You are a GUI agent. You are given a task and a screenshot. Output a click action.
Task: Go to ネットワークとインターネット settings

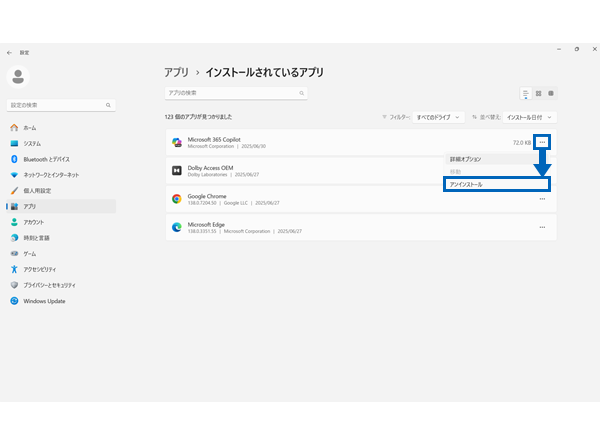[54, 174]
